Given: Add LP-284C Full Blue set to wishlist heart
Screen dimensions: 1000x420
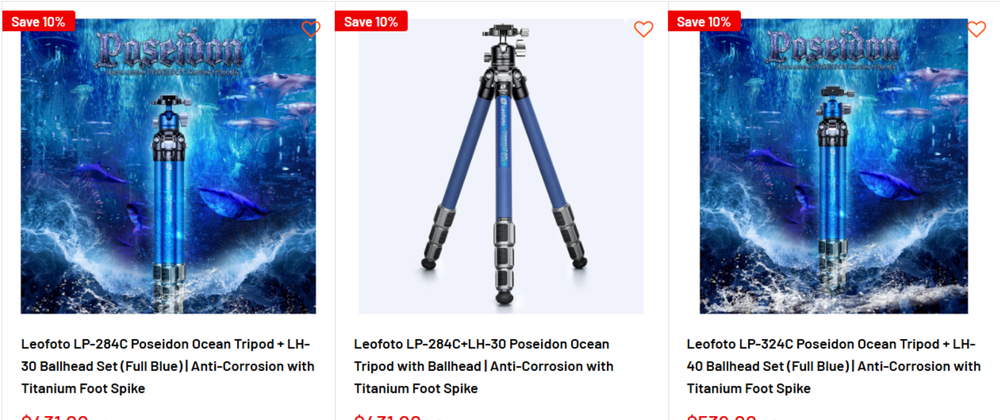Looking at the screenshot, I should tap(311, 29).
